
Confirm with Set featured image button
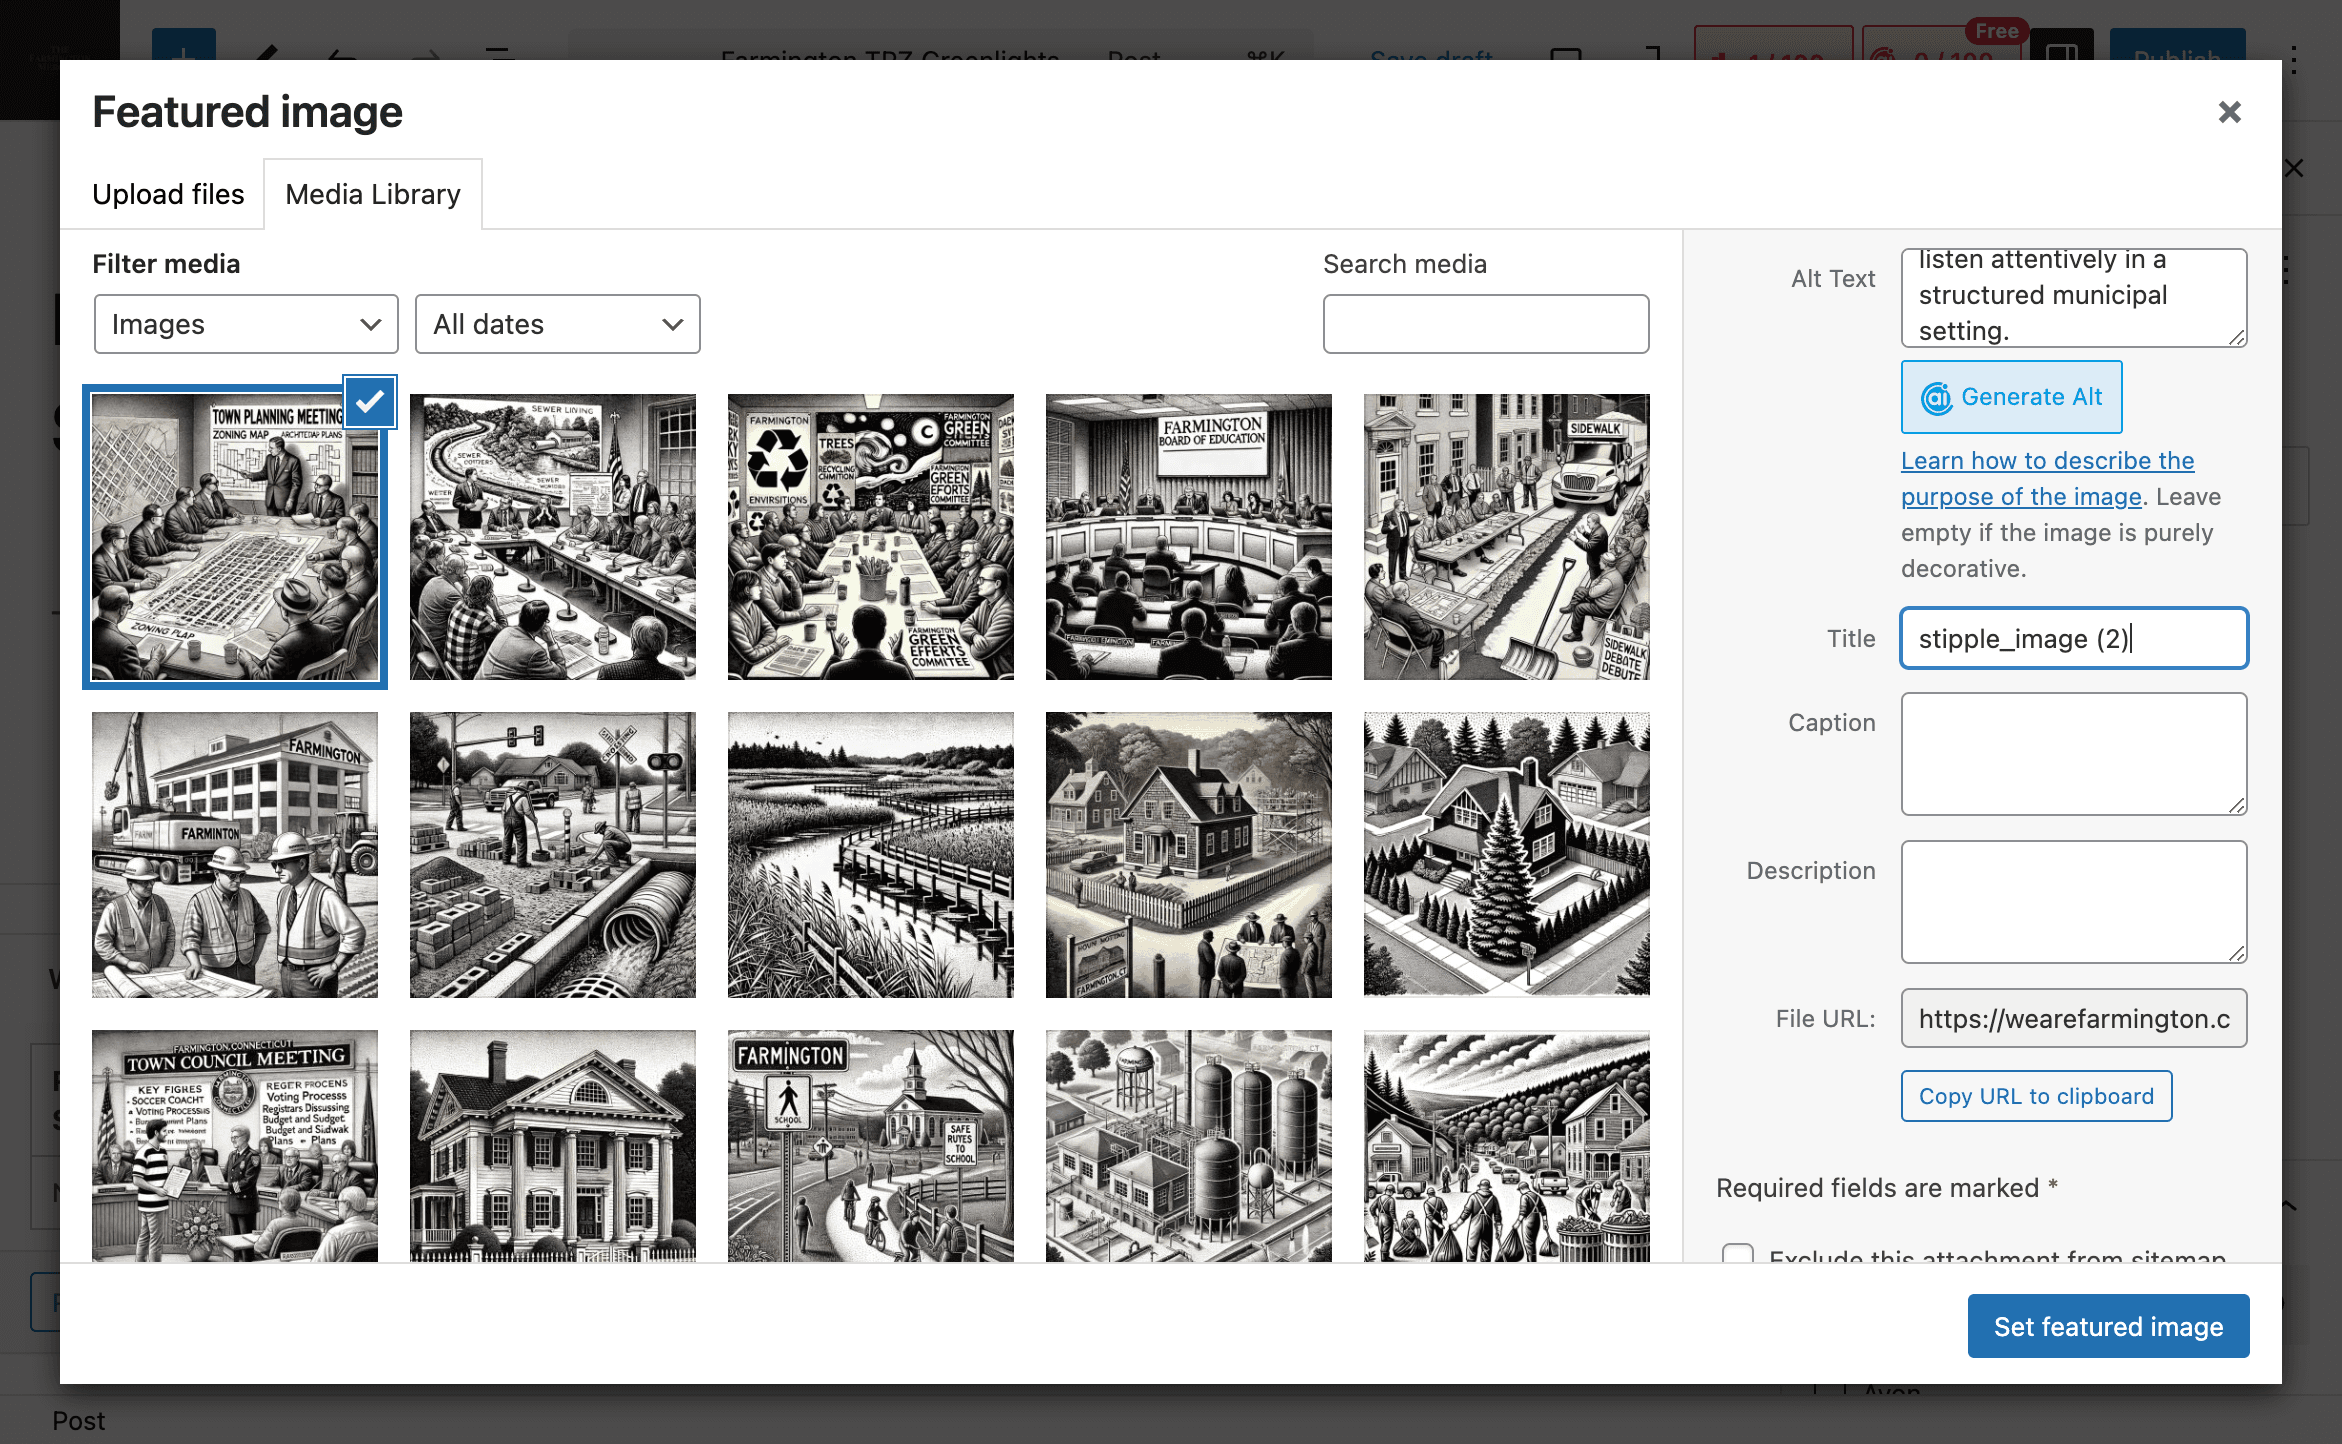[2108, 1326]
